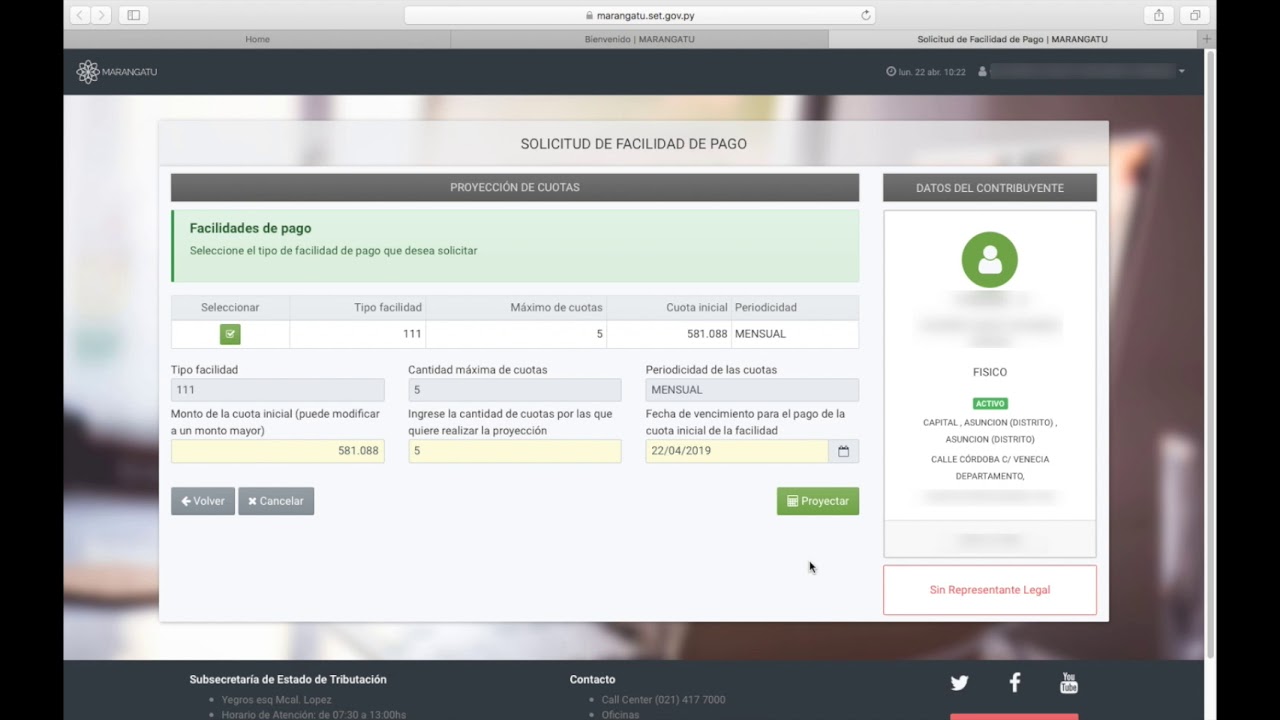This screenshot has width=1280, height=720.
Task: Click the green taxpayer avatar icon
Action: 989,260
